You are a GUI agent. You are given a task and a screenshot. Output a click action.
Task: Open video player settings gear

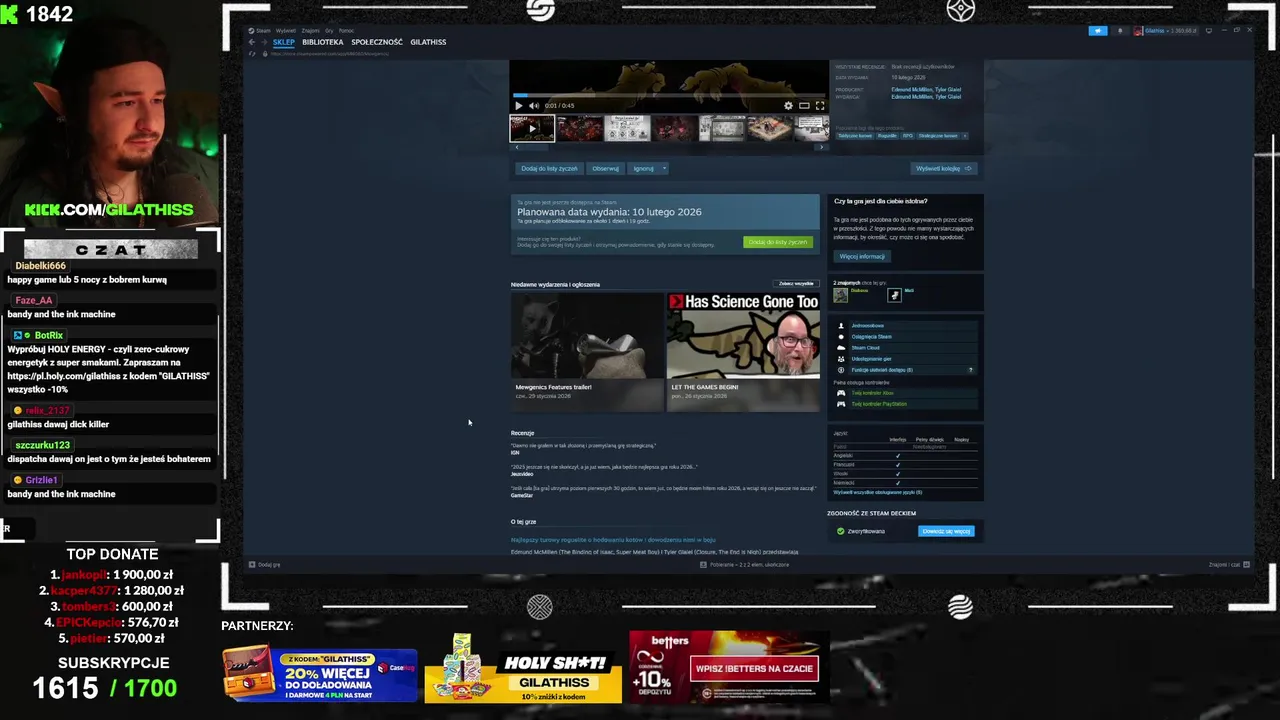click(788, 105)
